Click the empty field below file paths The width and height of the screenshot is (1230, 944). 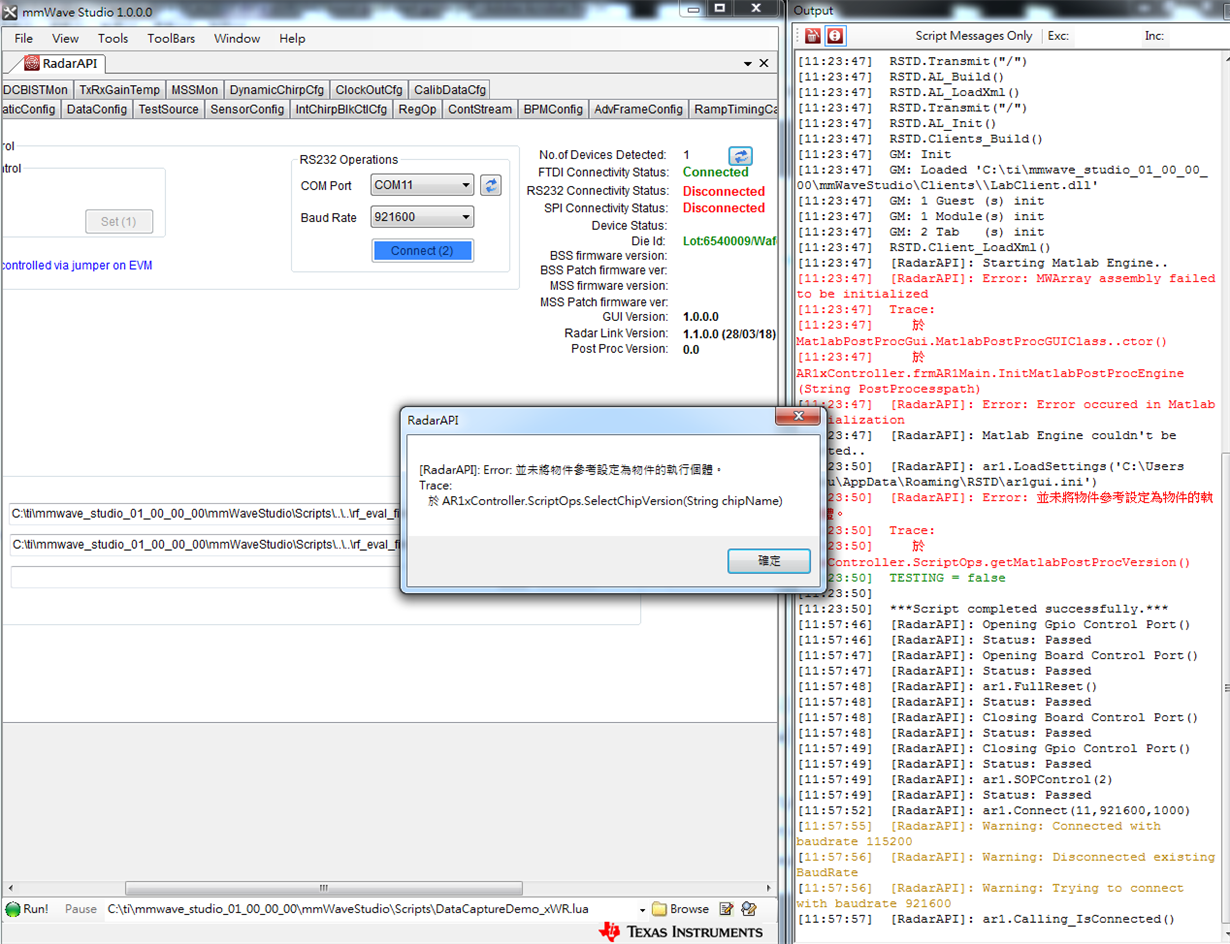205,577
